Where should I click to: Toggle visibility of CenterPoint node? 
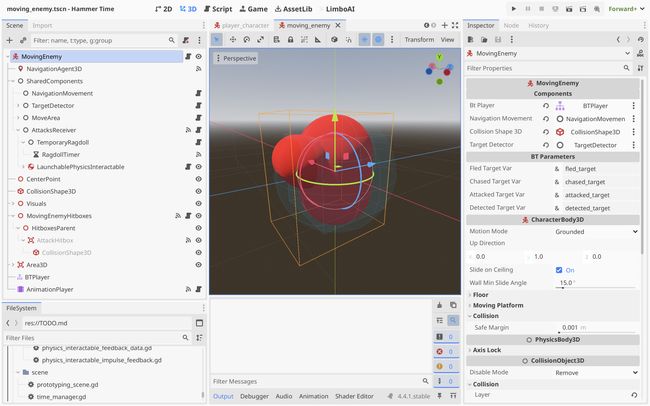(x=199, y=179)
